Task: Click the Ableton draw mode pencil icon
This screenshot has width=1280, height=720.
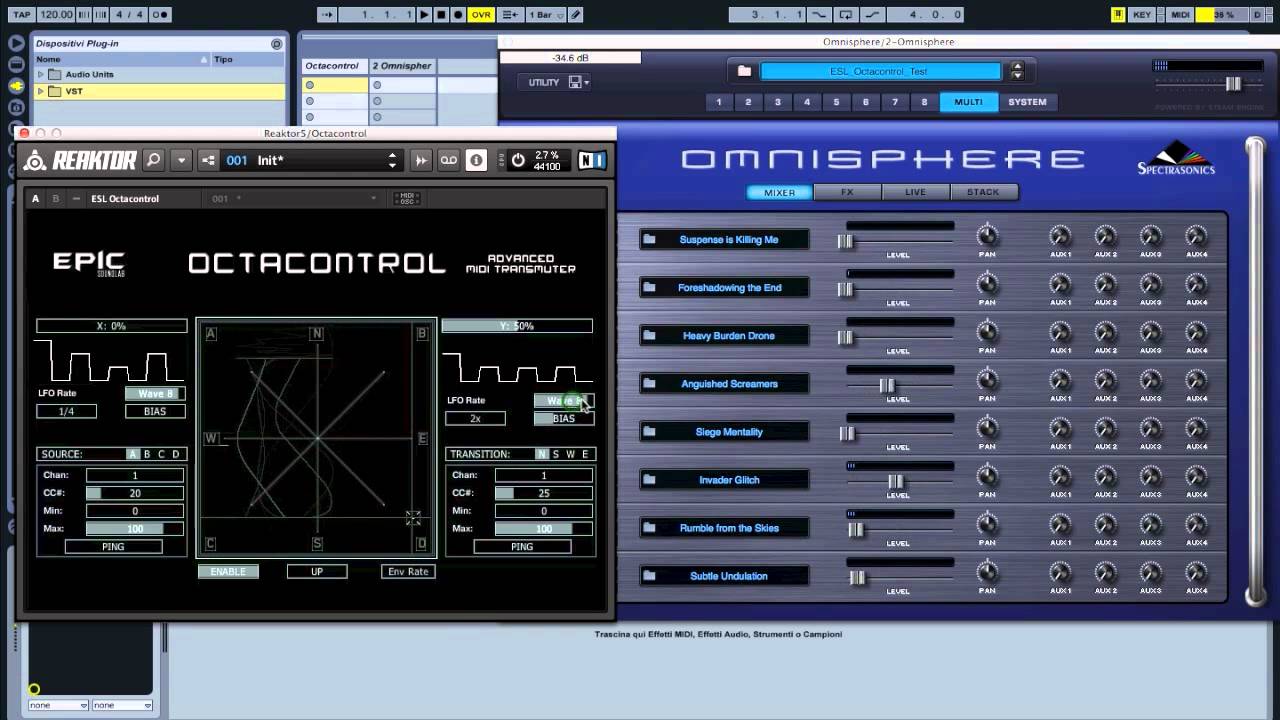Action: [x=577, y=15]
